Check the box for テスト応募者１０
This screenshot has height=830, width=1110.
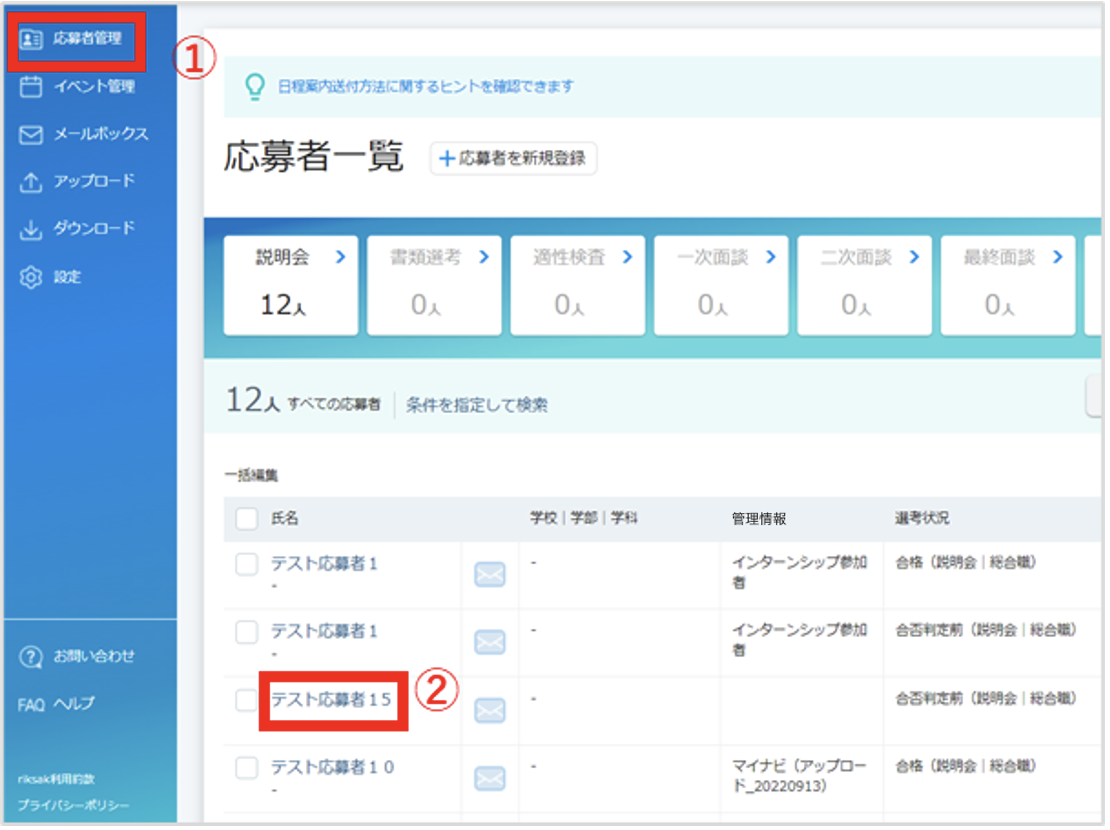pos(246,768)
